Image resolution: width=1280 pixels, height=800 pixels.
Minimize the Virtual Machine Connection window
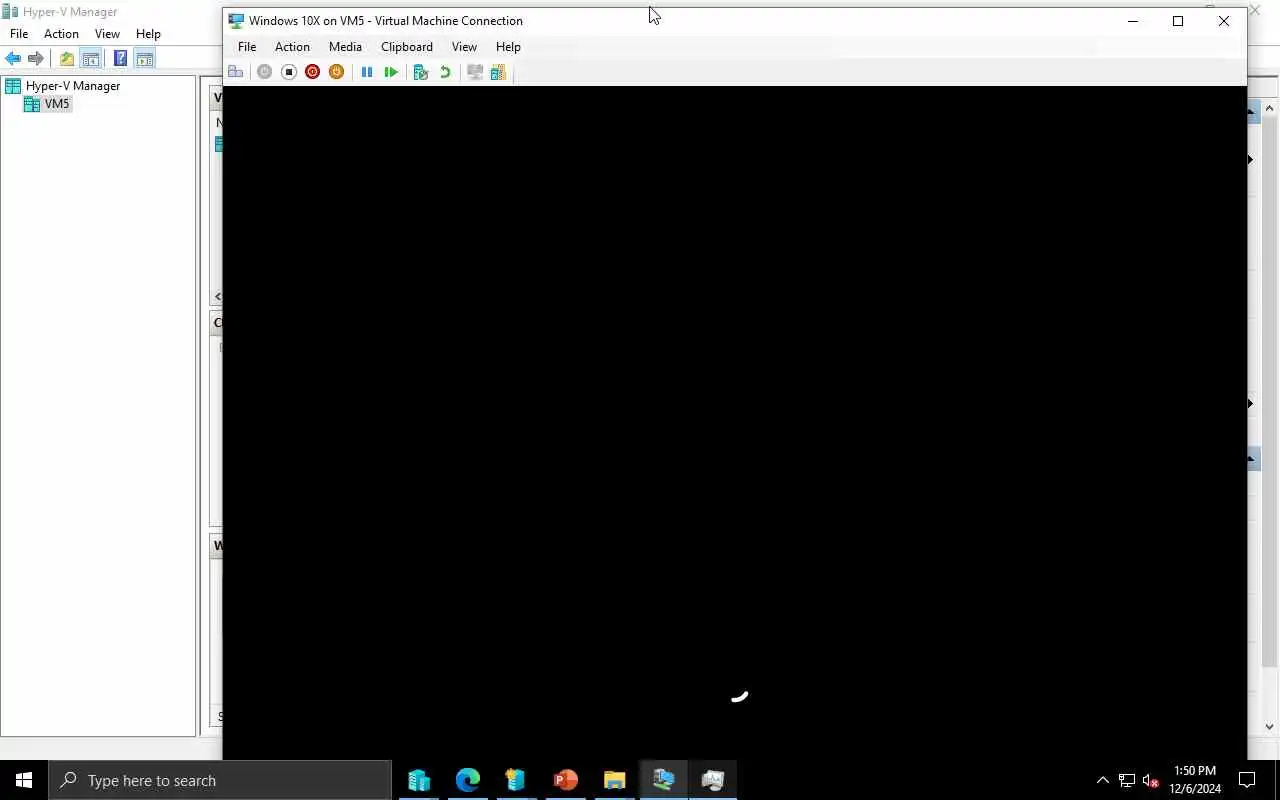coord(1133,21)
